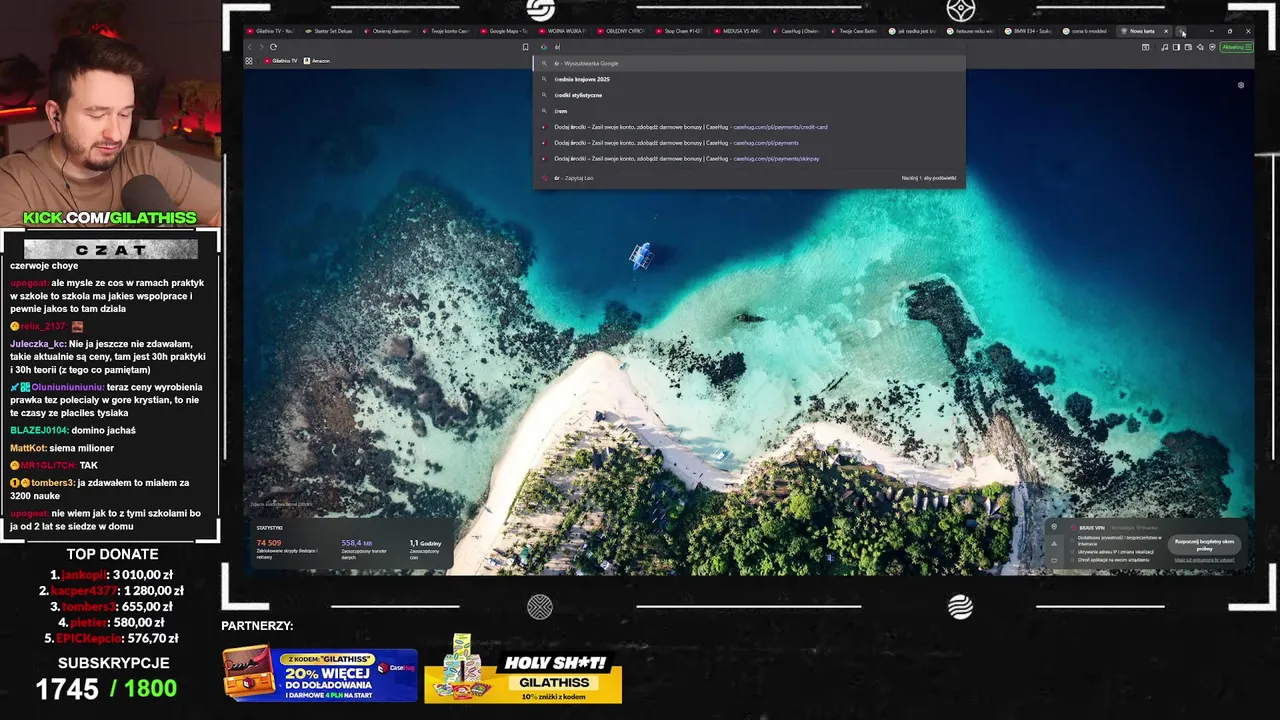The width and height of the screenshot is (1280, 720).
Task: Select suggestion 'średnia krajowa 2025'
Action: 749,79
